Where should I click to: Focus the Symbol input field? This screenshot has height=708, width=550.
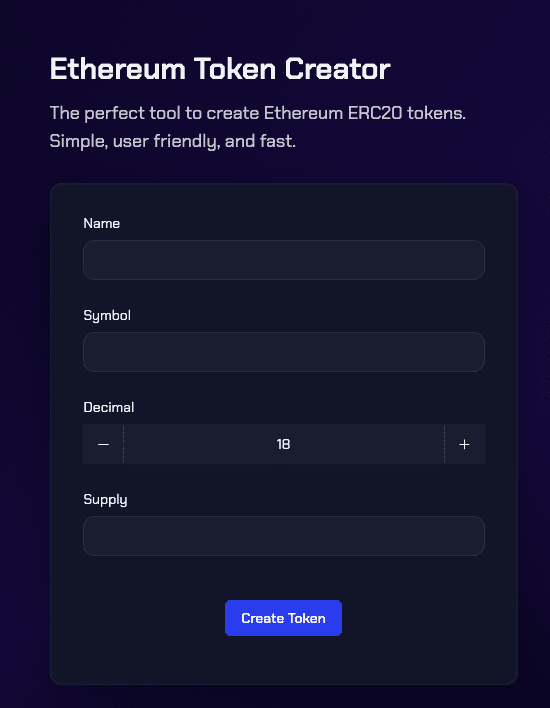click(x=284, y=352)
